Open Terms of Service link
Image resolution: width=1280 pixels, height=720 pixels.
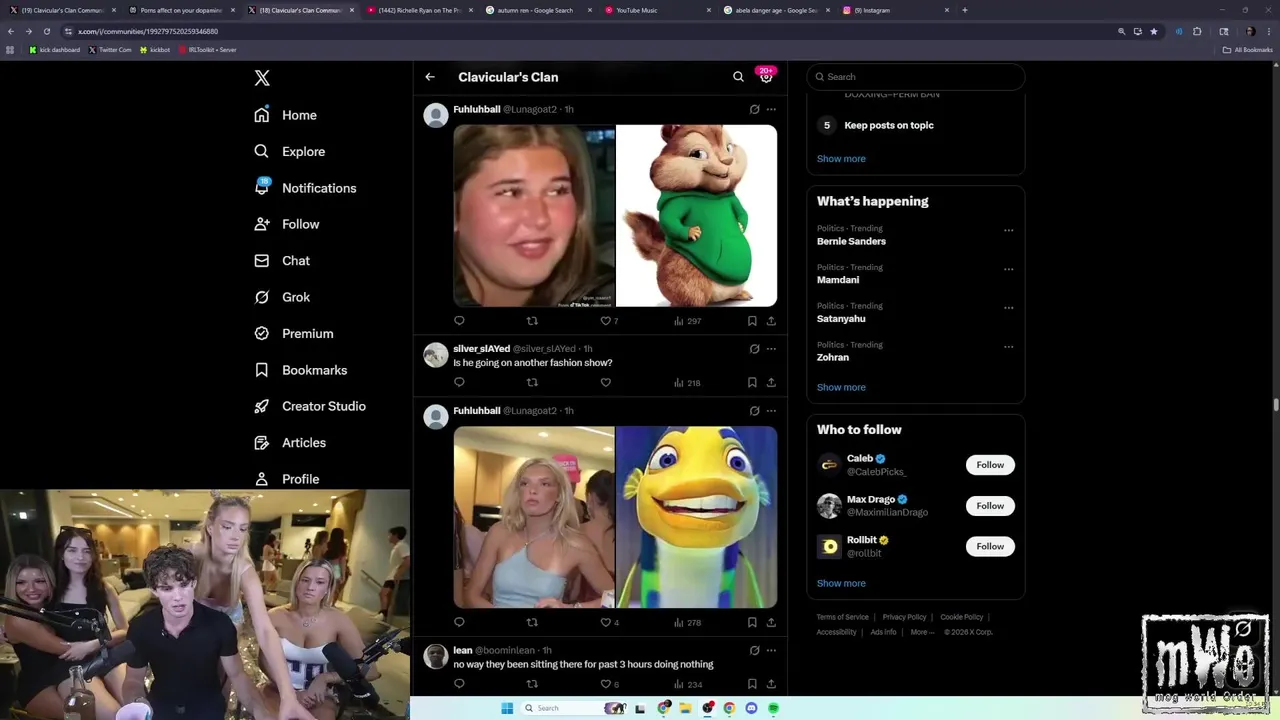(842, 617)
